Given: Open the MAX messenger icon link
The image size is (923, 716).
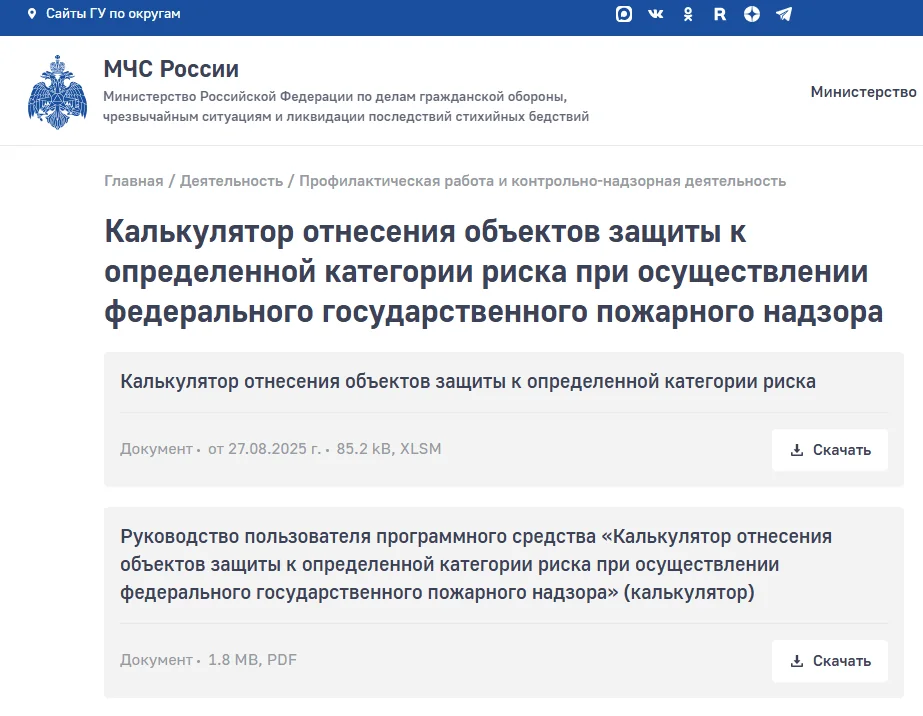Looking at the screenshot, I should pos(624,14).
